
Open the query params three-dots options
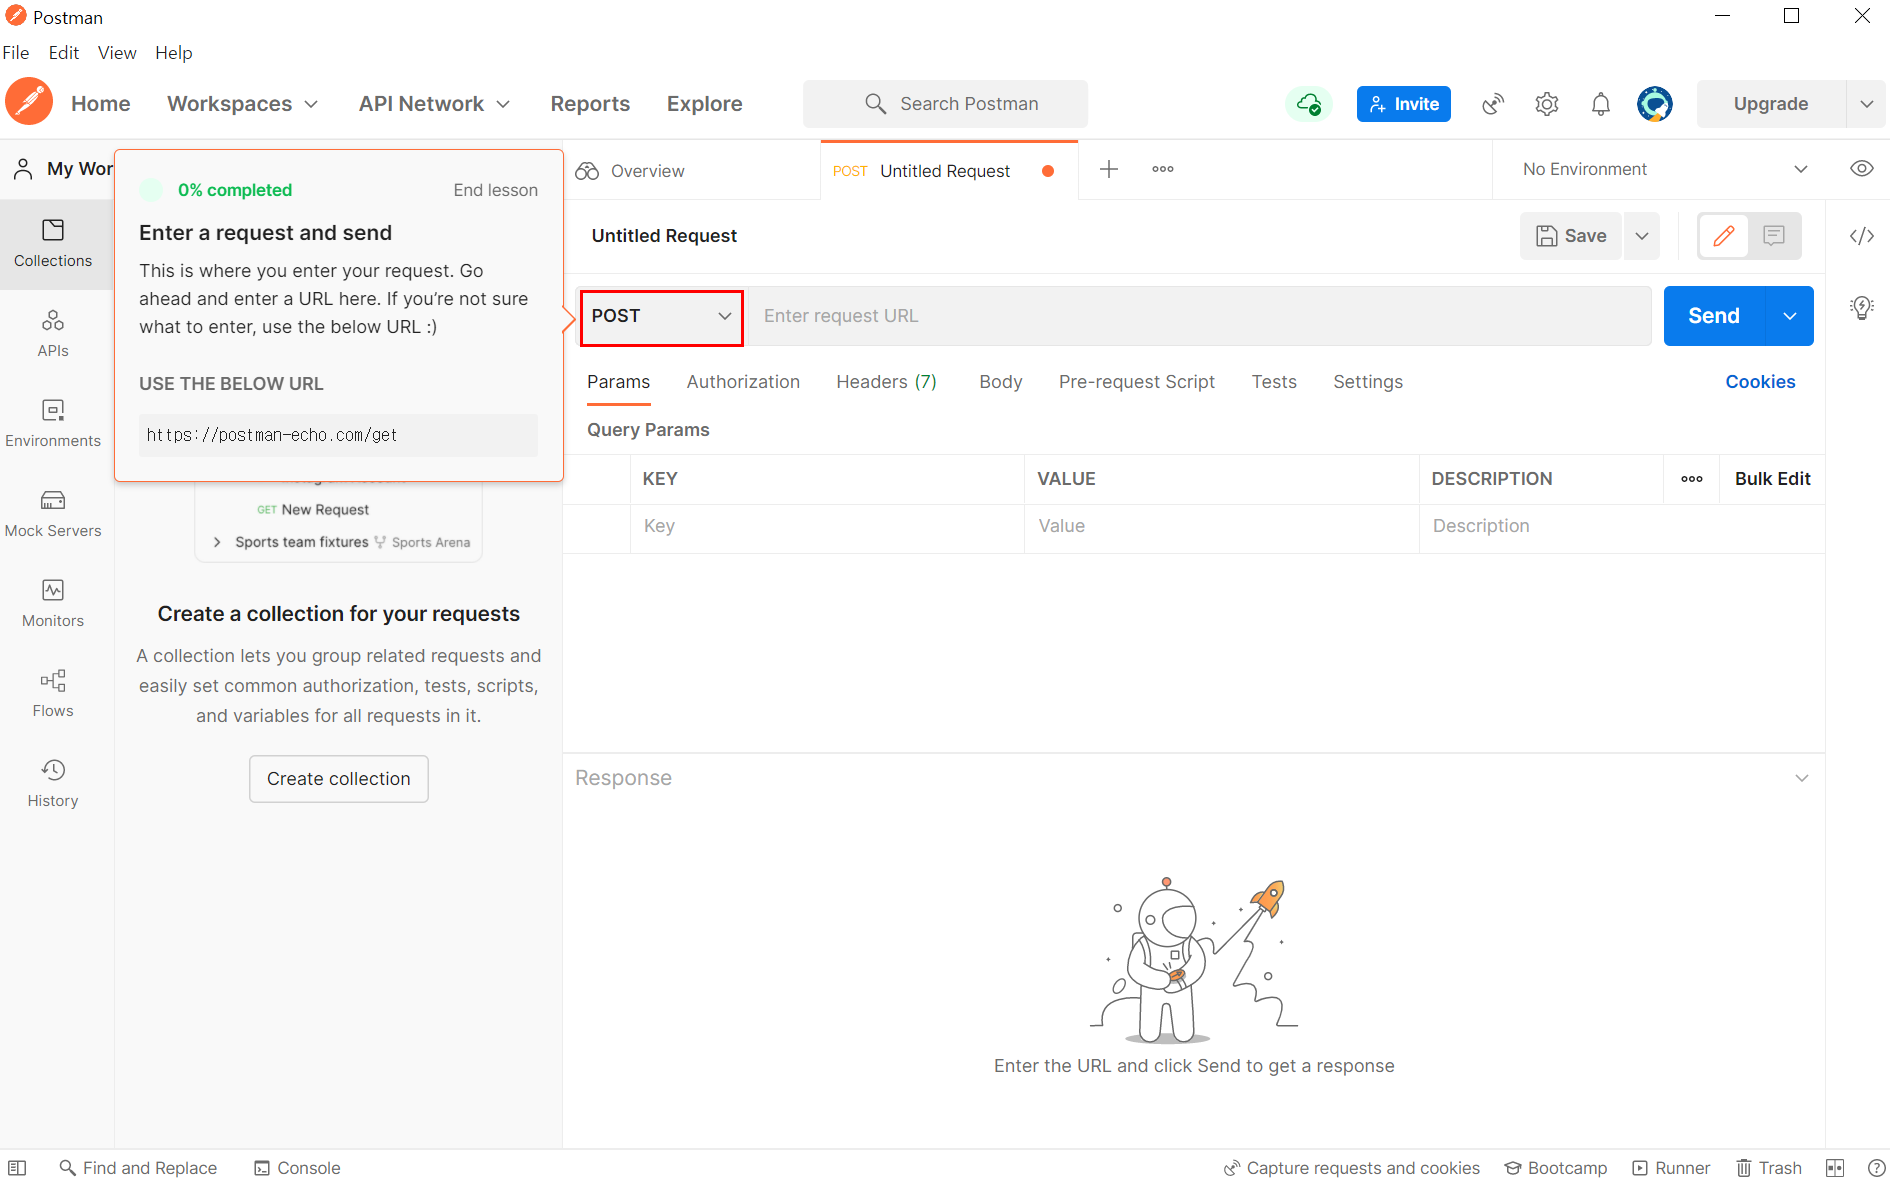(1692, 479)
